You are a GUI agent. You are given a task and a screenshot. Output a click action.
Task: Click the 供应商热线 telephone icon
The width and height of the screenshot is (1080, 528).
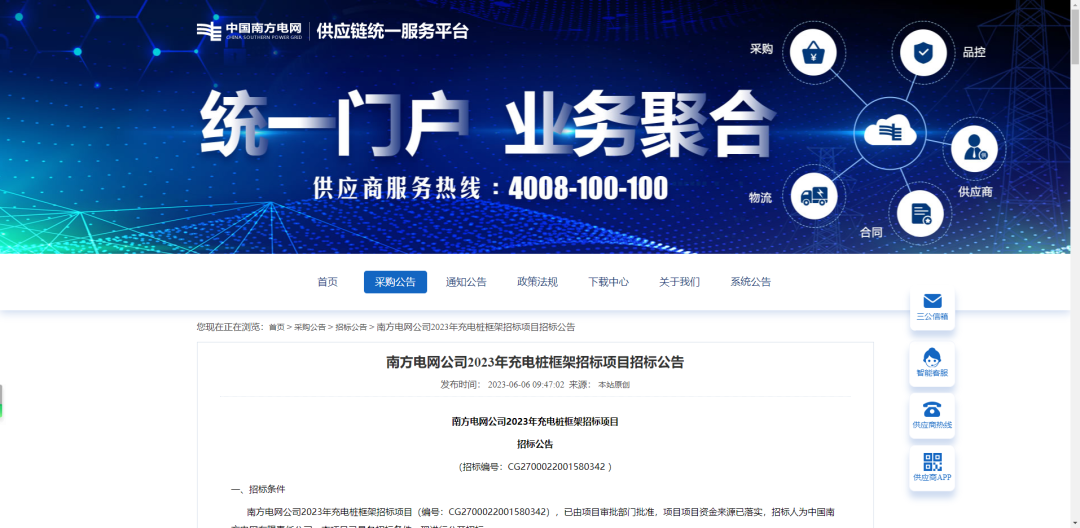tap(932, 409)
